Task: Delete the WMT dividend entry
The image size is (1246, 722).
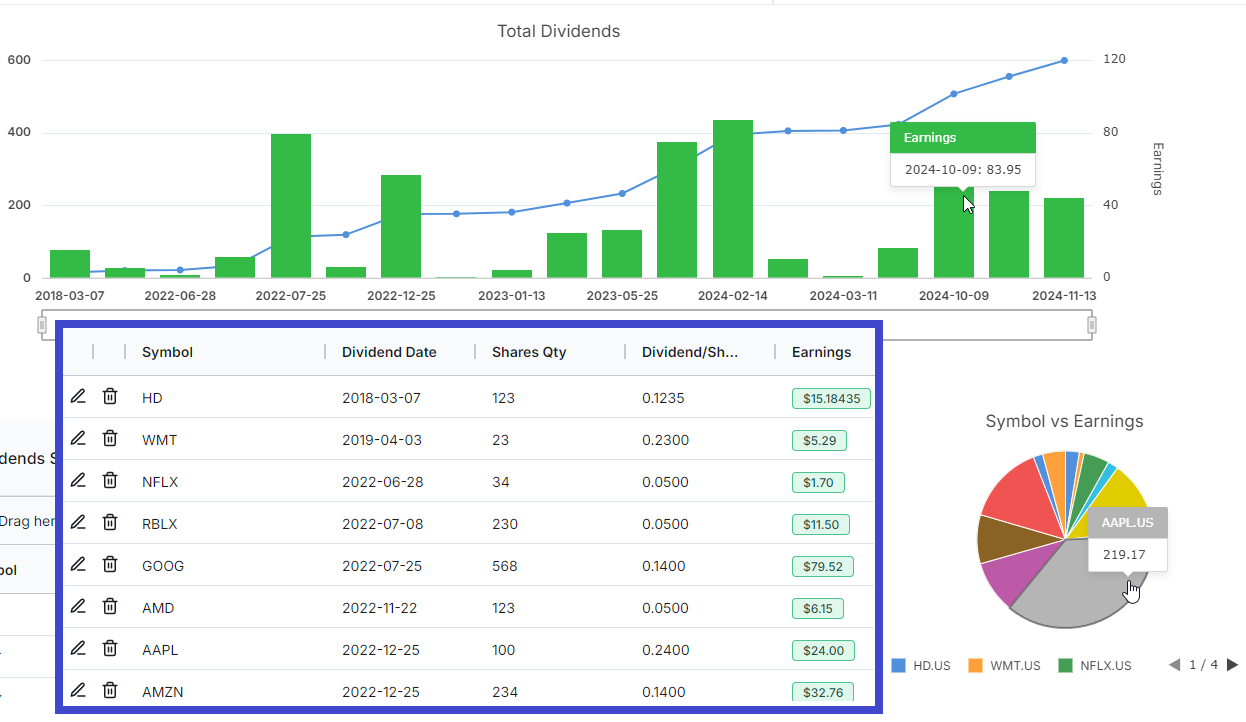Action: pos(110,439)
